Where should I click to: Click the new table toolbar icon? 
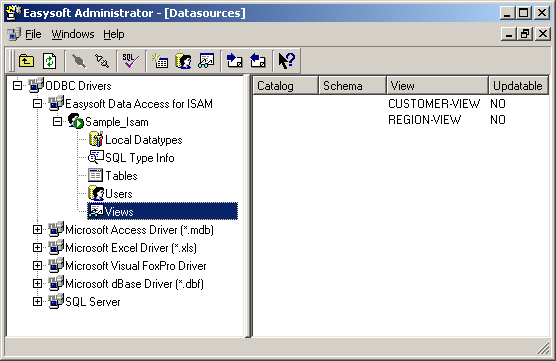pos(160,61)
